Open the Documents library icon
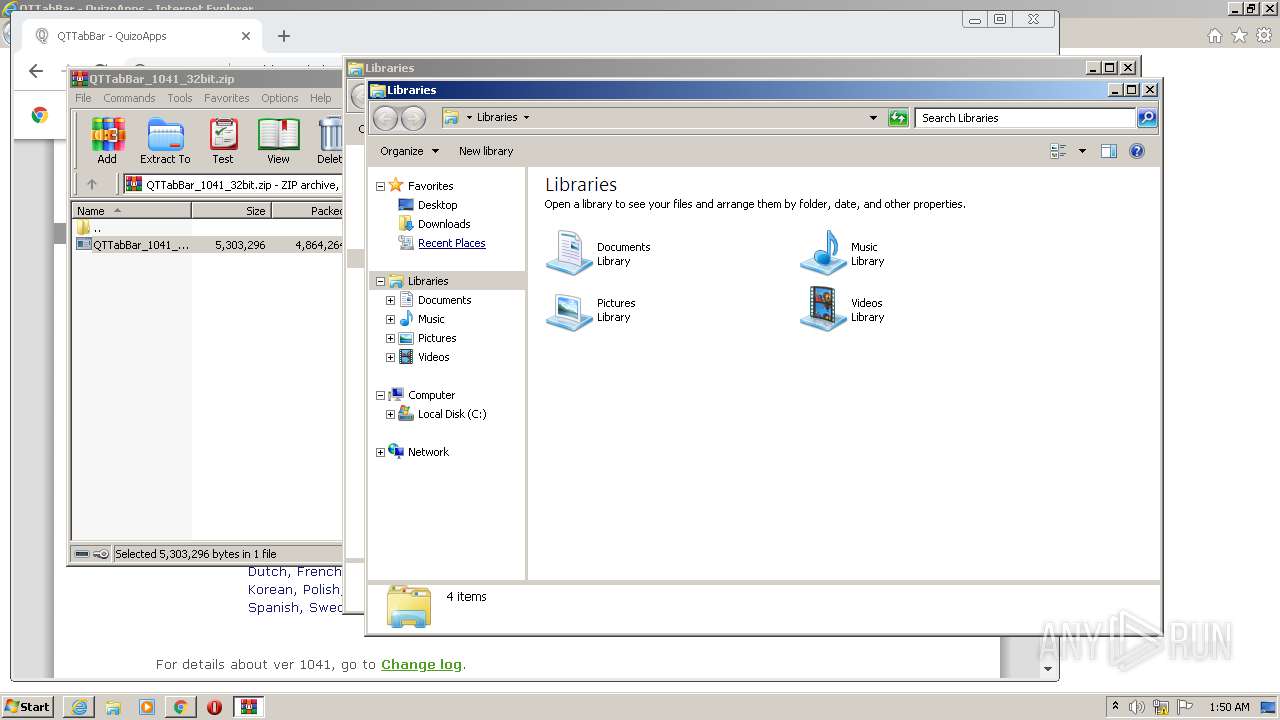Screen dimensions: 1280x720 click(x=569, y=253)
